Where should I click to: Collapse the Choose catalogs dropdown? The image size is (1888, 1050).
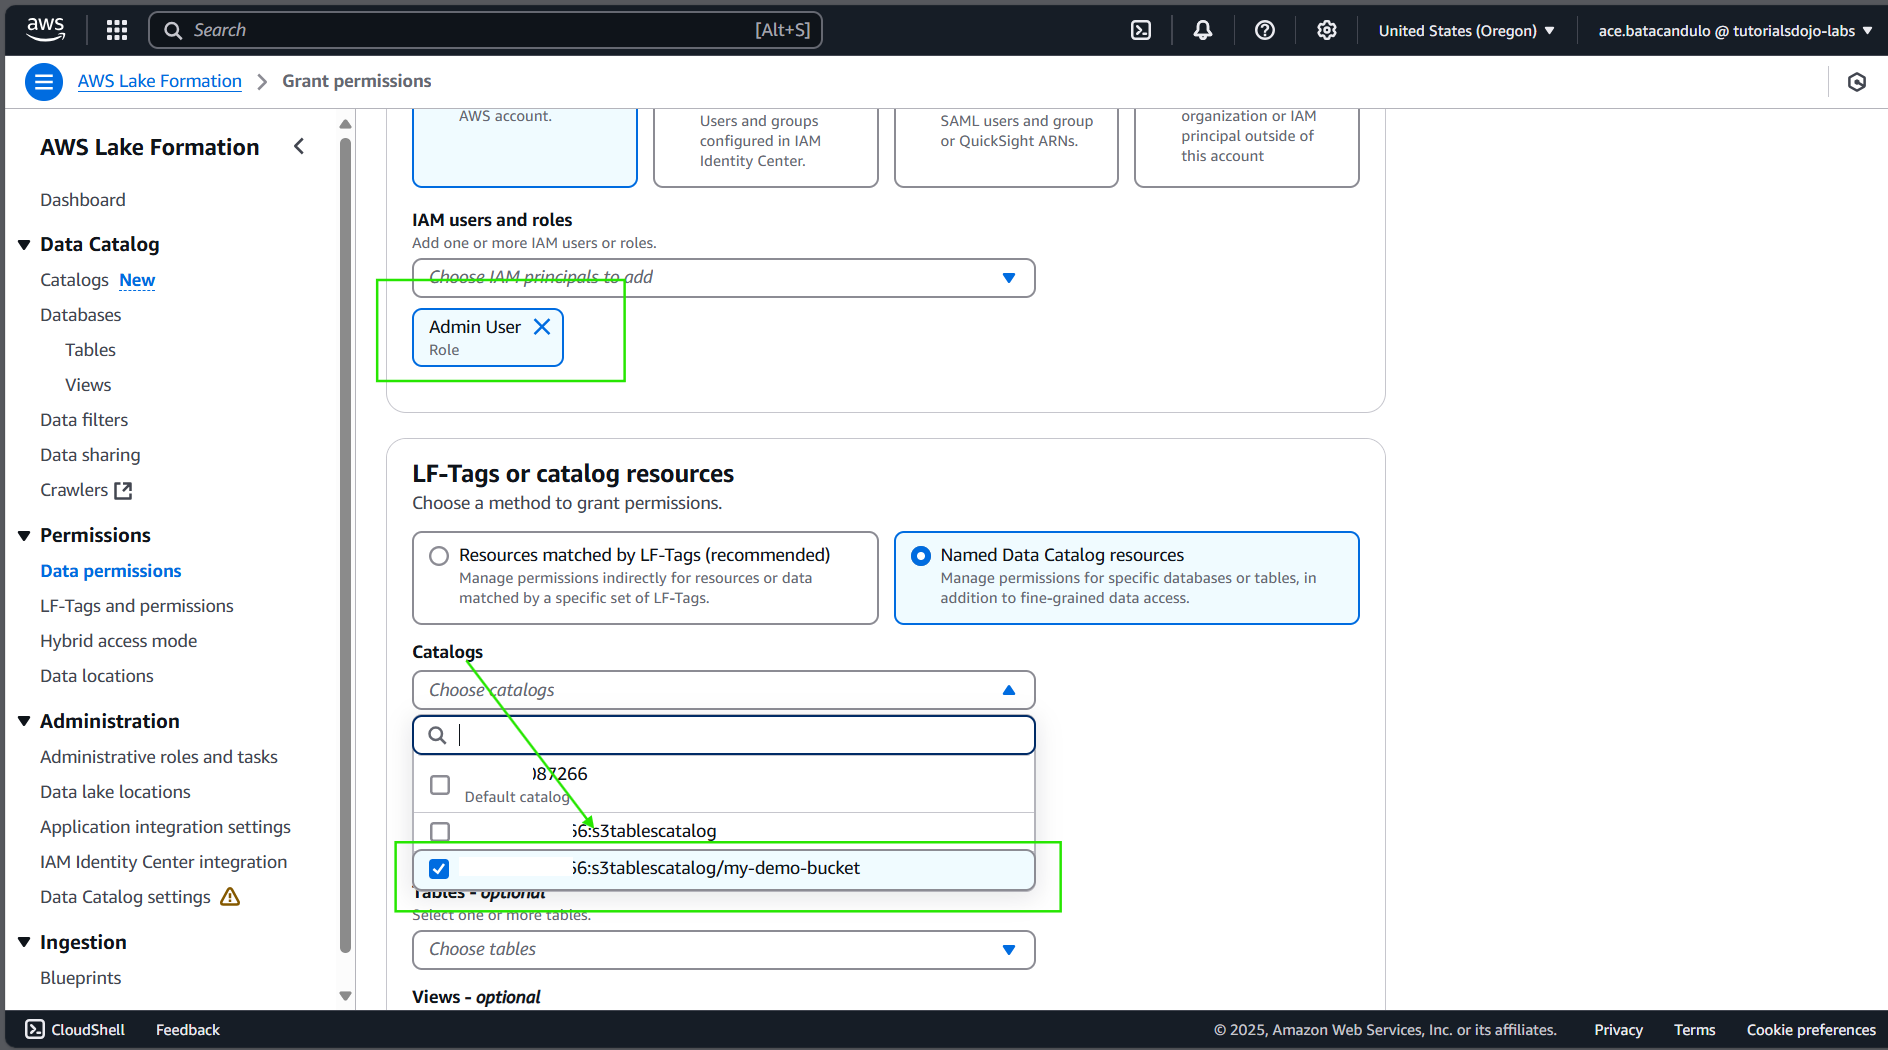[724, 690]
